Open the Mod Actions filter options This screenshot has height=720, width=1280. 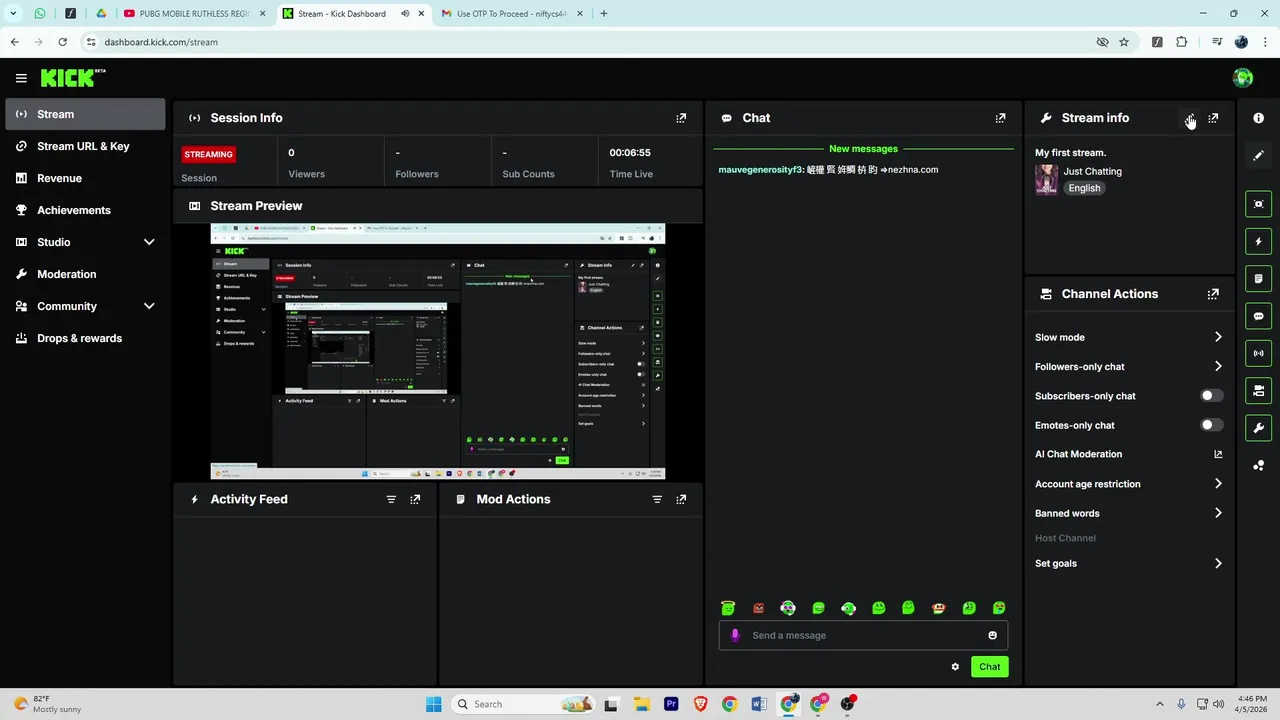click(x=657, y=499)
